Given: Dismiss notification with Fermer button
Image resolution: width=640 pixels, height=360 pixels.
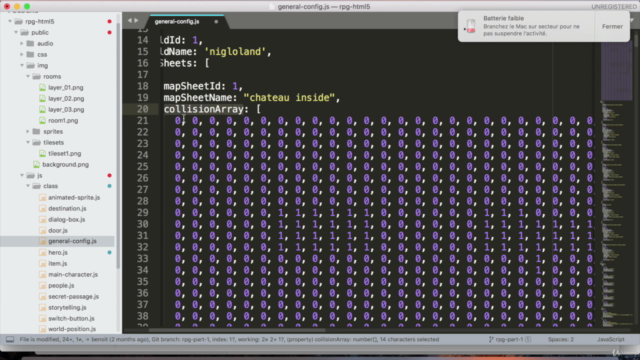Looking at the screenshot, I should 612,27.
